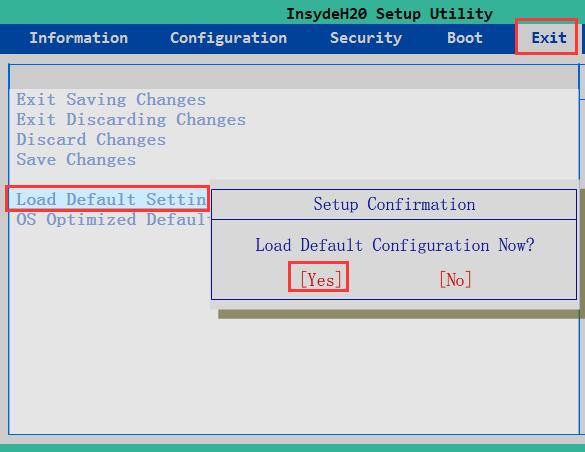
Task: Click the highlighted Exit tab
Action: [547, 37]
